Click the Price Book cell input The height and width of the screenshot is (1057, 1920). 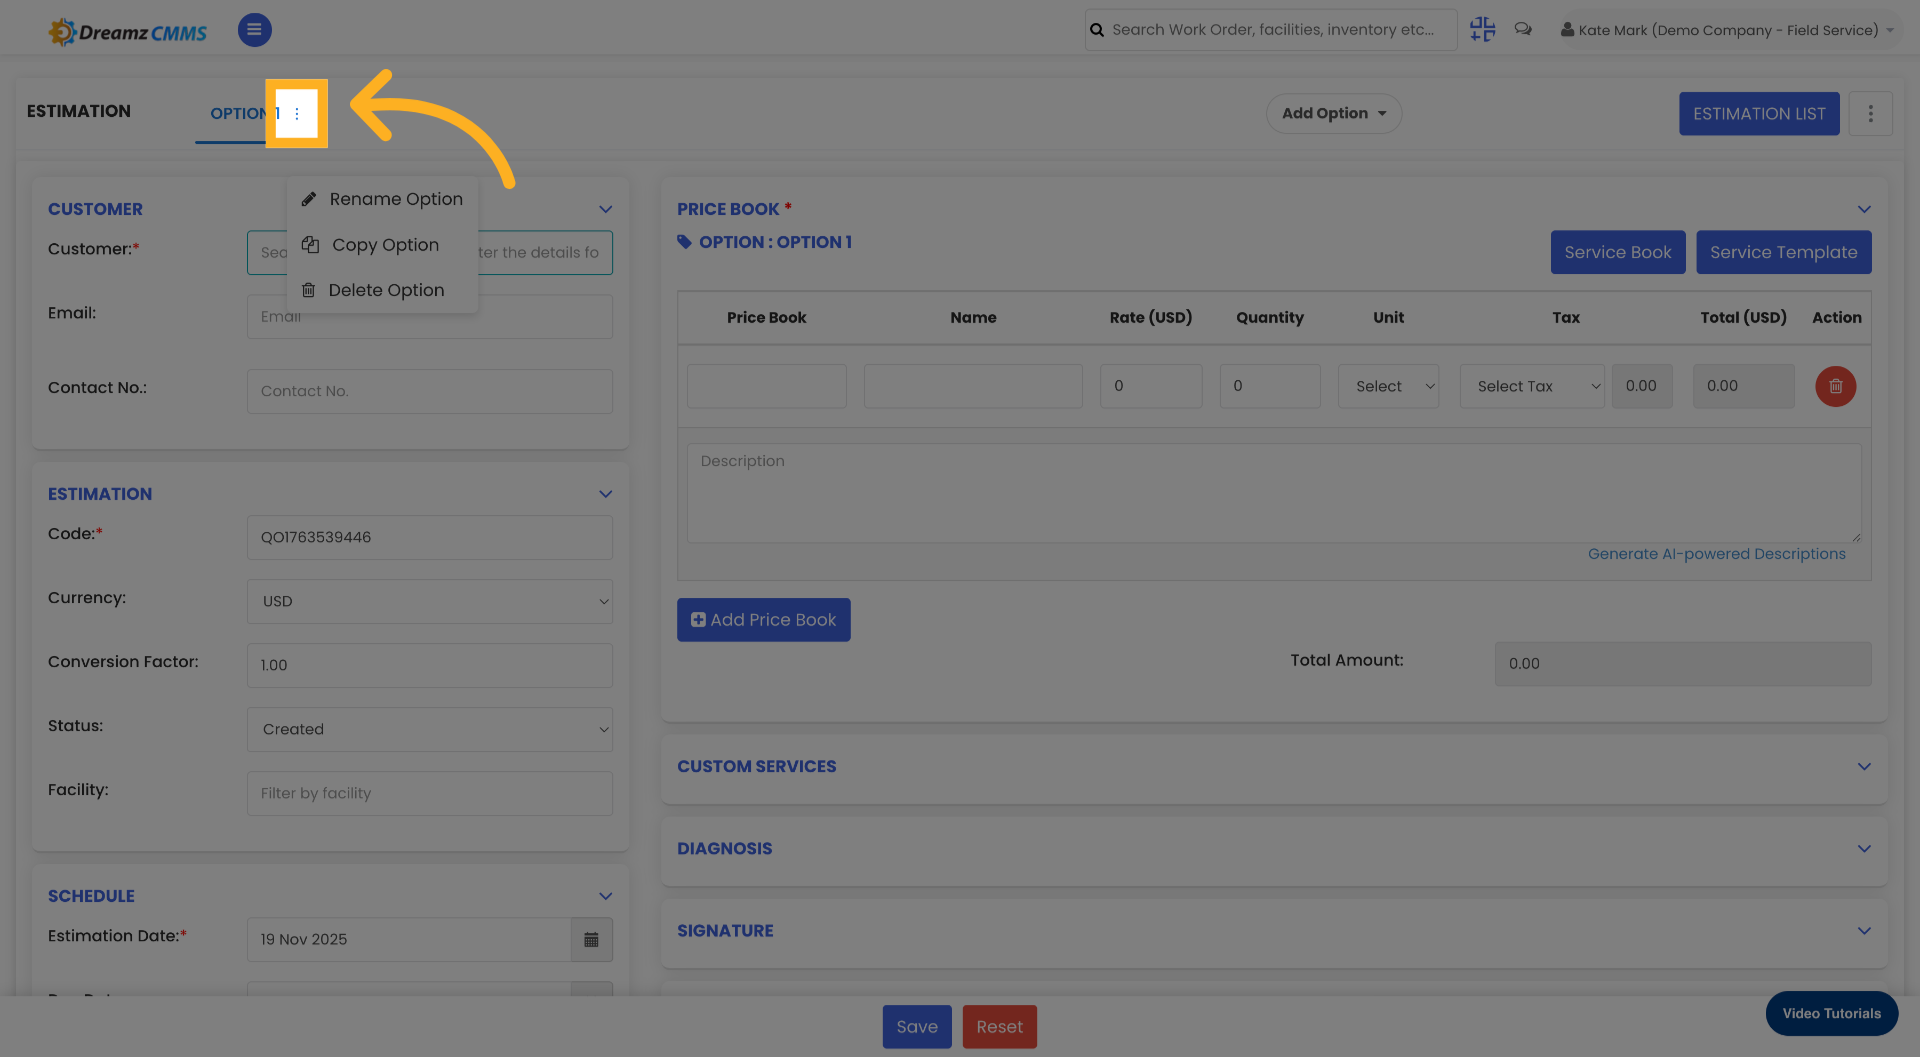coord(767,386)
